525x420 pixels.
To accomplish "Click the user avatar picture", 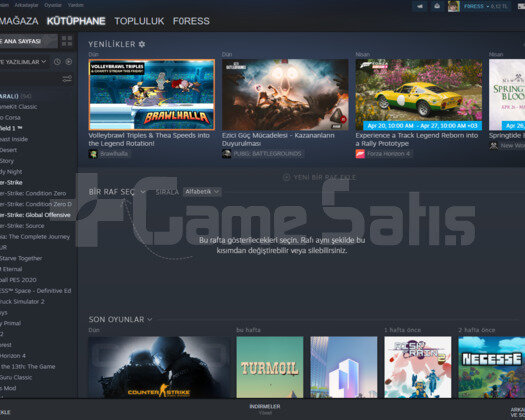I will coord(453,6).
